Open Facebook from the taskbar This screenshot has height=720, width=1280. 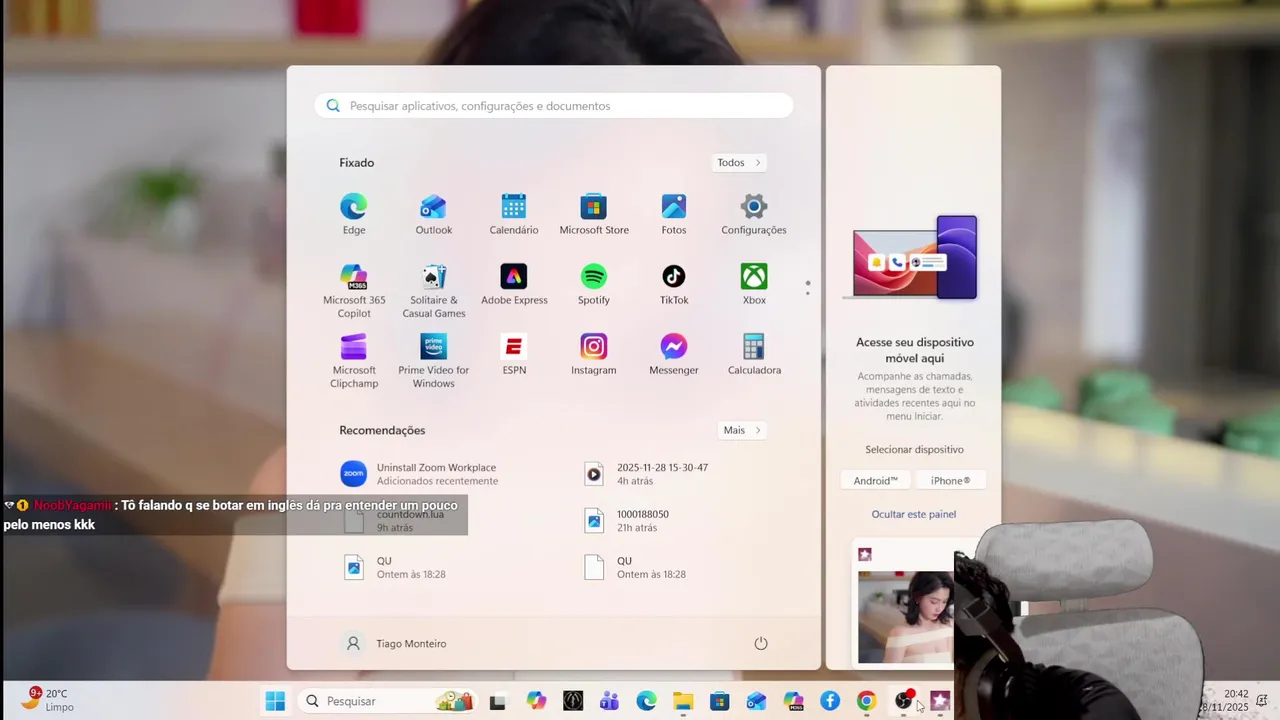pos(830,701)
